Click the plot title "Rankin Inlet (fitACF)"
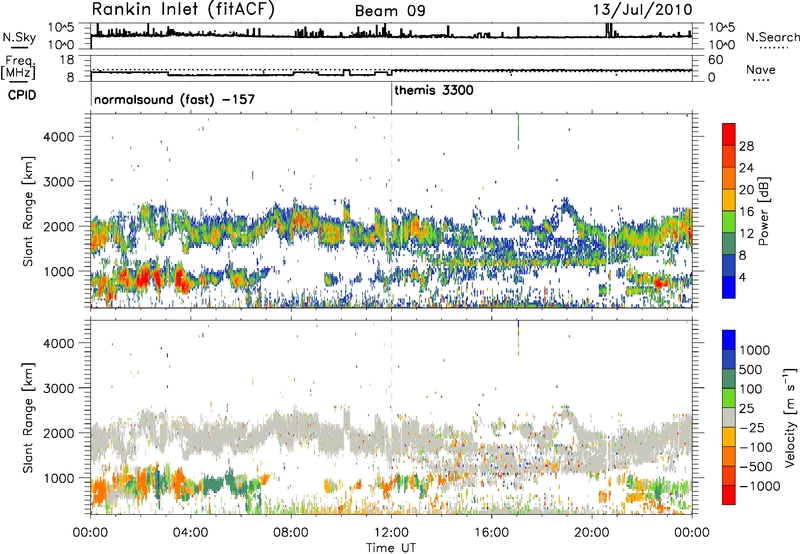Image resolution: width=800 pixels, height=554 pixels. pyautogui.click(x=183, y=10)
